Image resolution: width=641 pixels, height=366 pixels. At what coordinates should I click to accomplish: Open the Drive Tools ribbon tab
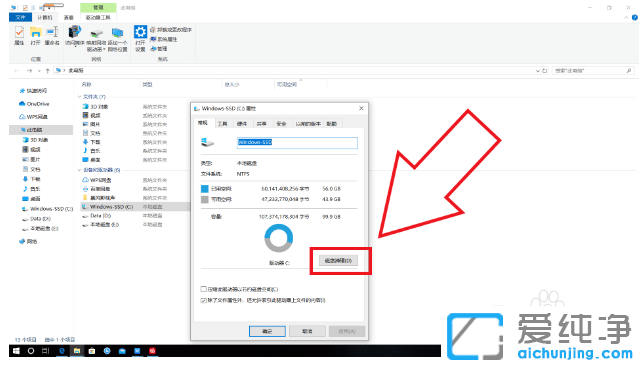[x=98, y=18]
